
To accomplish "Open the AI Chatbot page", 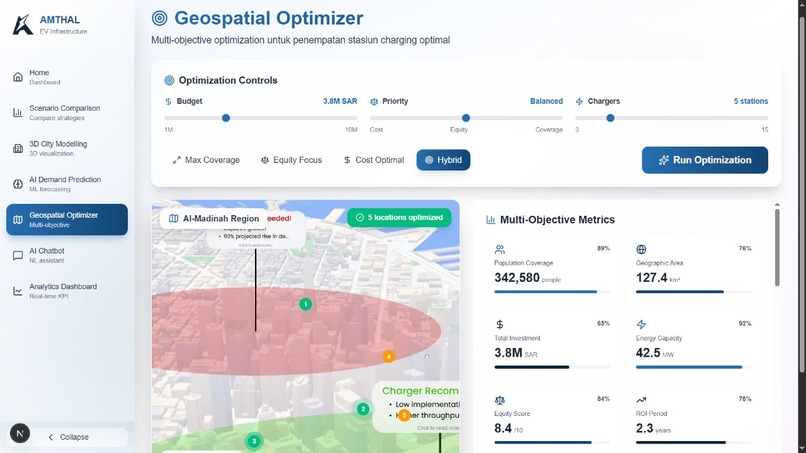I will (67, 256).
